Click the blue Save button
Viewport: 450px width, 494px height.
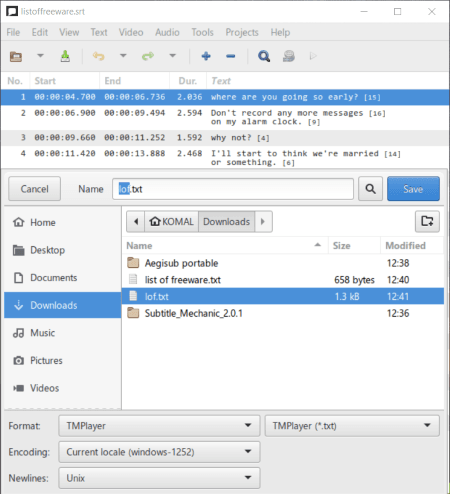click(413, 189)
